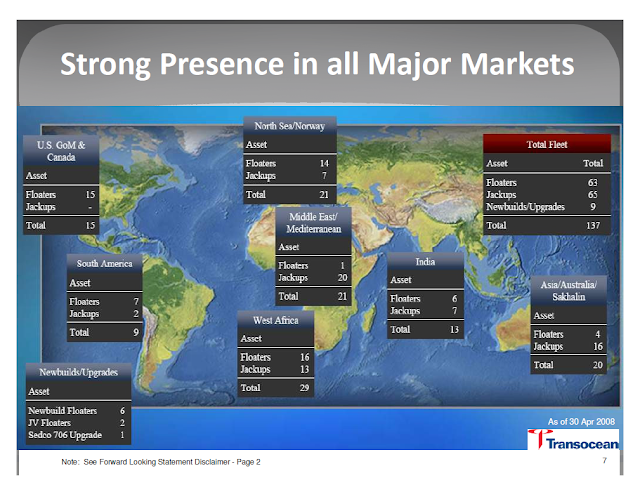Click Jackups 13 row in West Africa table
Screen dimensions: 640x490
[x=276, y=369]
